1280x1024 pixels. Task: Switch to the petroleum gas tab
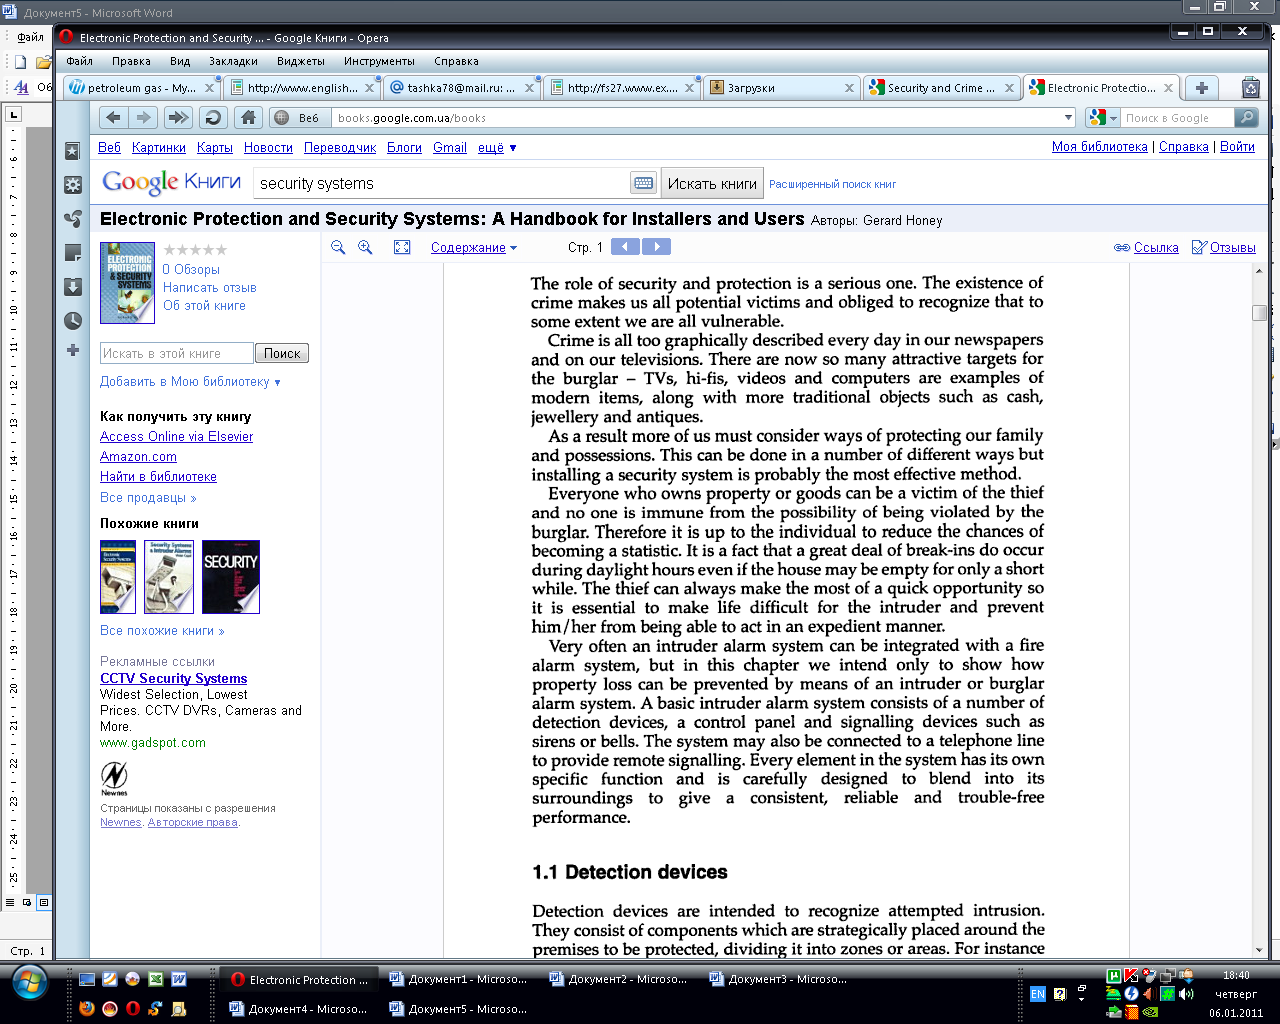140,88
